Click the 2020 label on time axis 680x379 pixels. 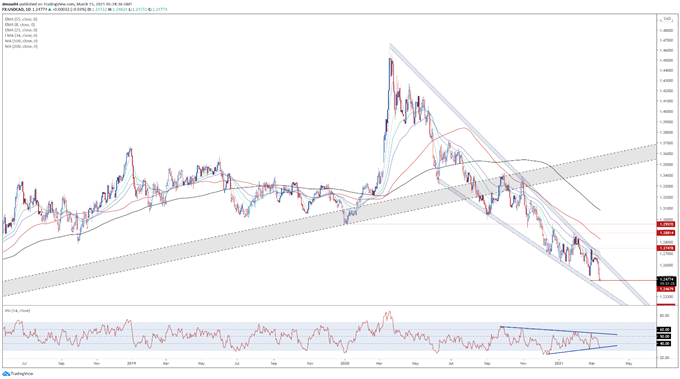click(x=345, y=363)
